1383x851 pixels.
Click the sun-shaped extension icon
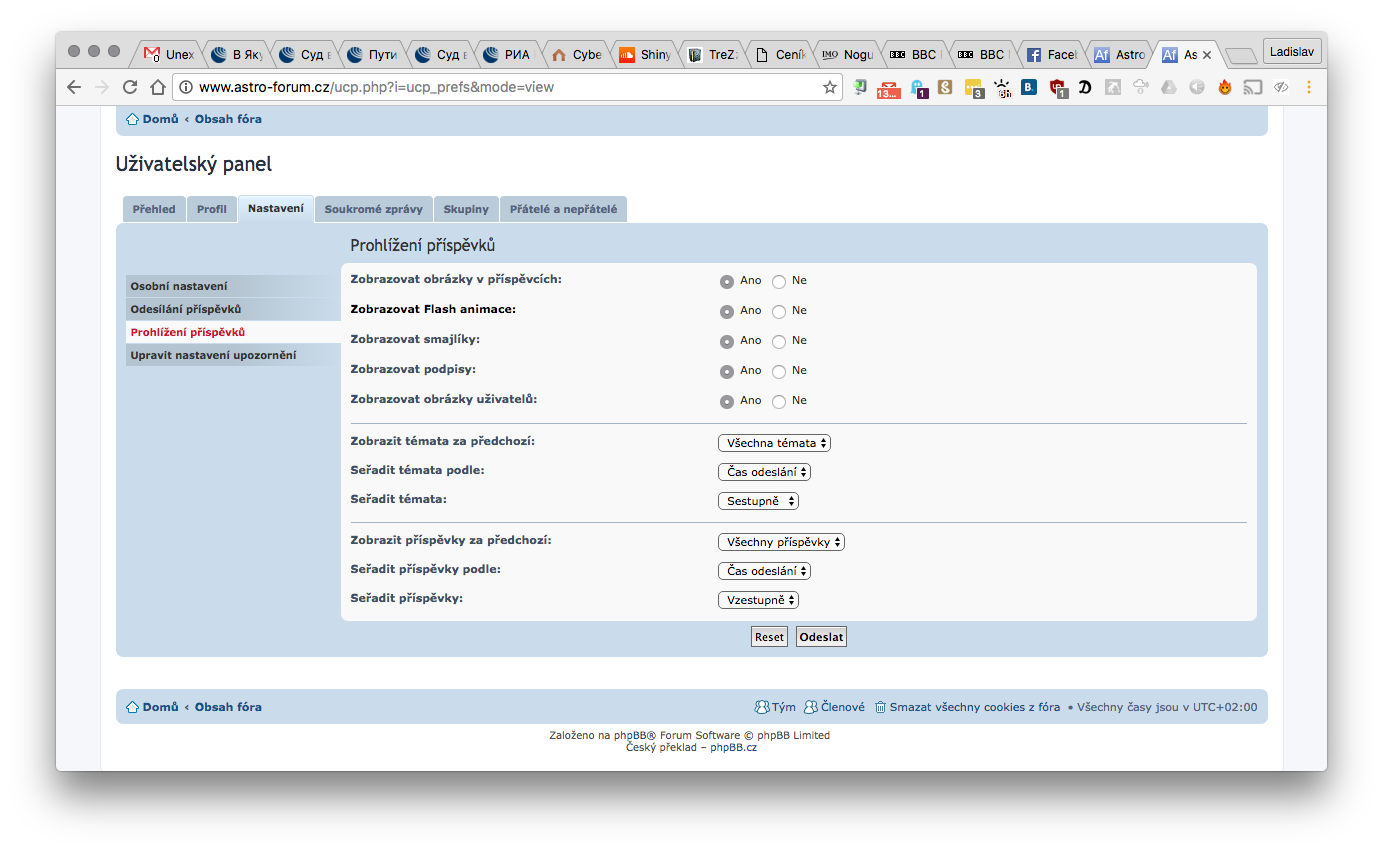pyautogui.click(x=1001, y=88)
